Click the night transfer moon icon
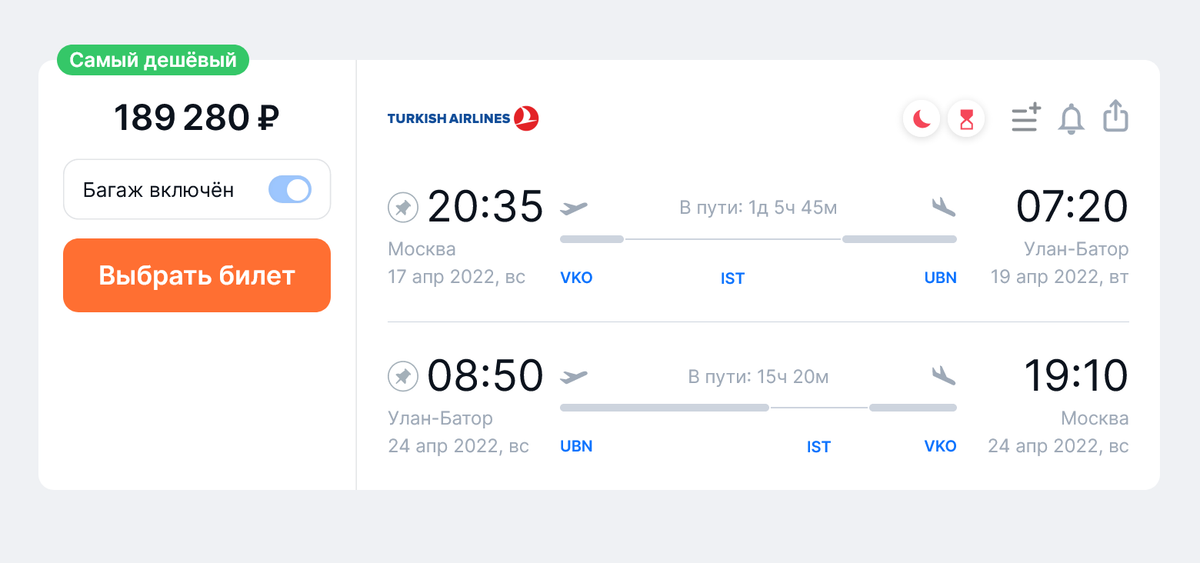 921,120
